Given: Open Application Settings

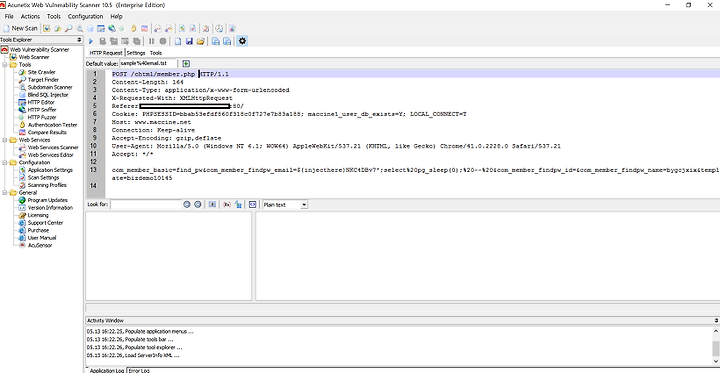Looking at the screenshot, I should point(50,170).
